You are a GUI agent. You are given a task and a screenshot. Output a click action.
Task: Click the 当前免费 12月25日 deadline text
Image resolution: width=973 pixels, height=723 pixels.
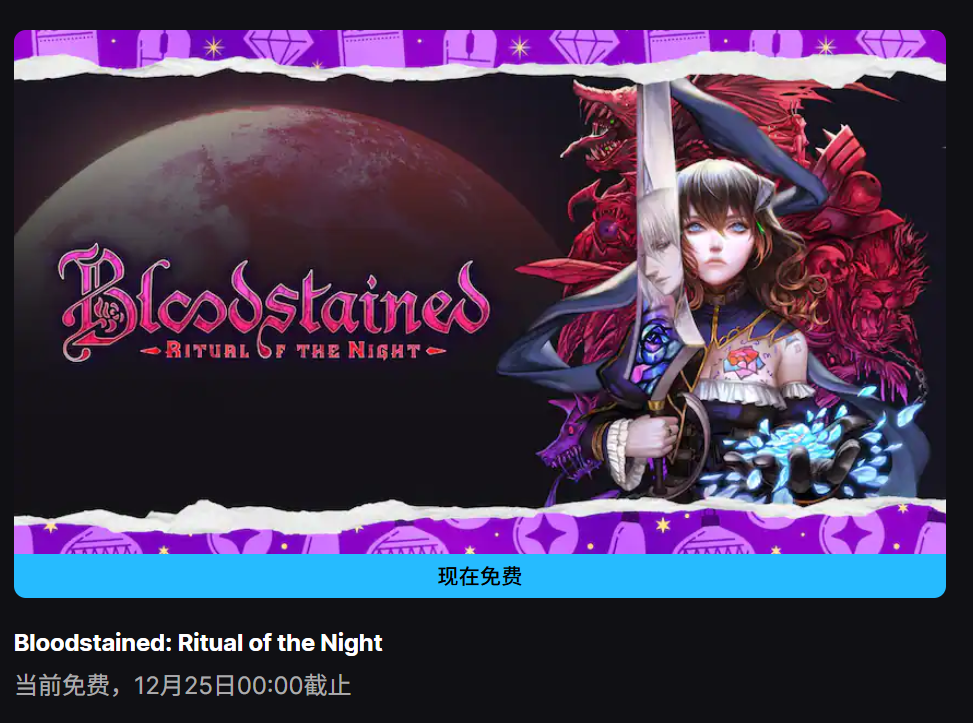(182, 685)
